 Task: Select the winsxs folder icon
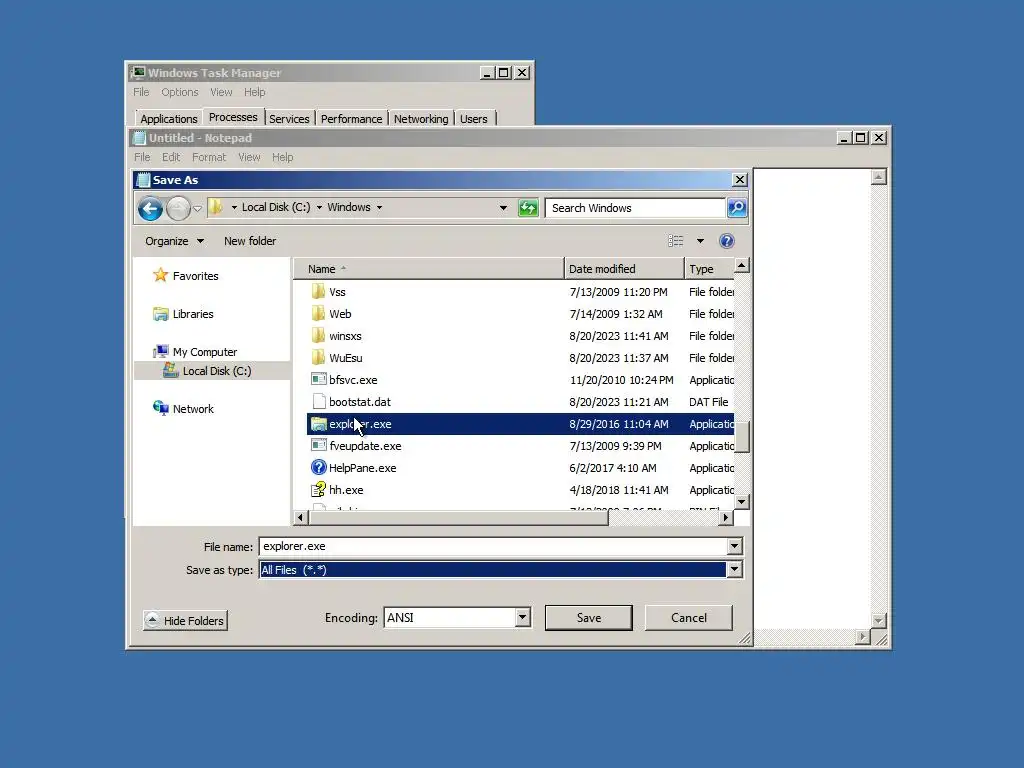pos(318,336)
